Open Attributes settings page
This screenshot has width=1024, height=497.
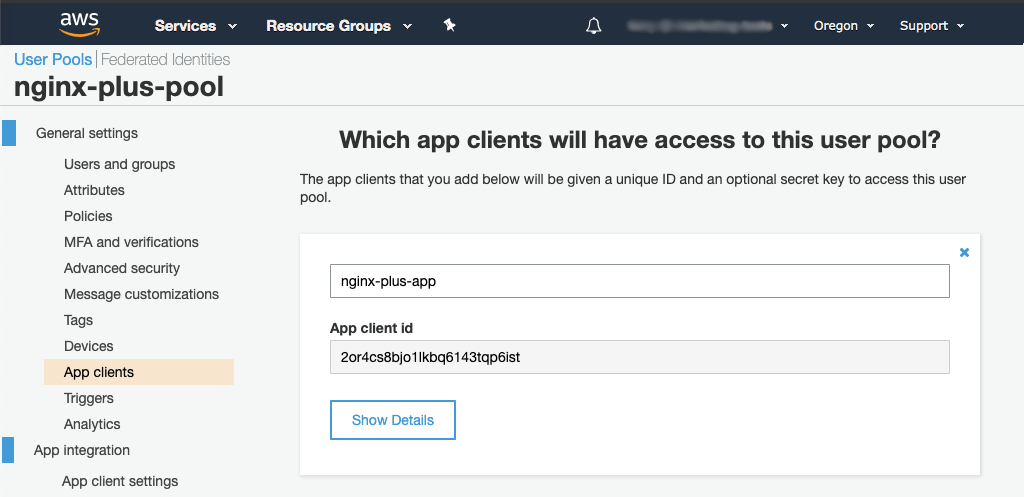pos(94,190)
